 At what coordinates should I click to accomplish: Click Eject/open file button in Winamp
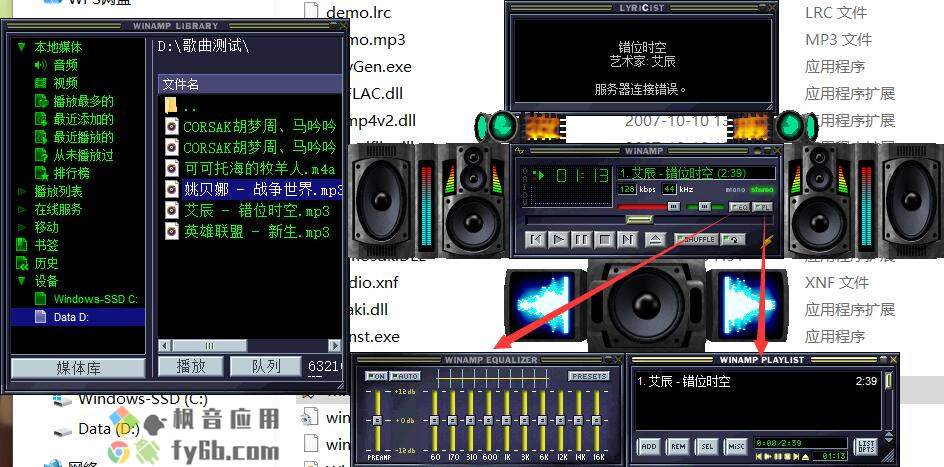tap(656, 240)
